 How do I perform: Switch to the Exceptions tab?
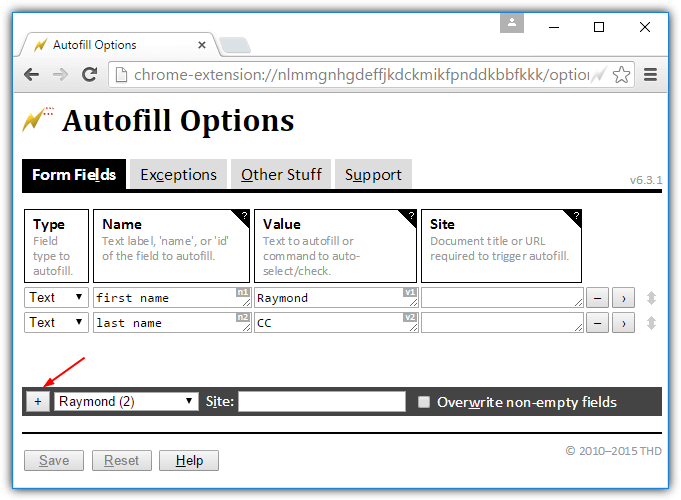click(x=178, y=175)
